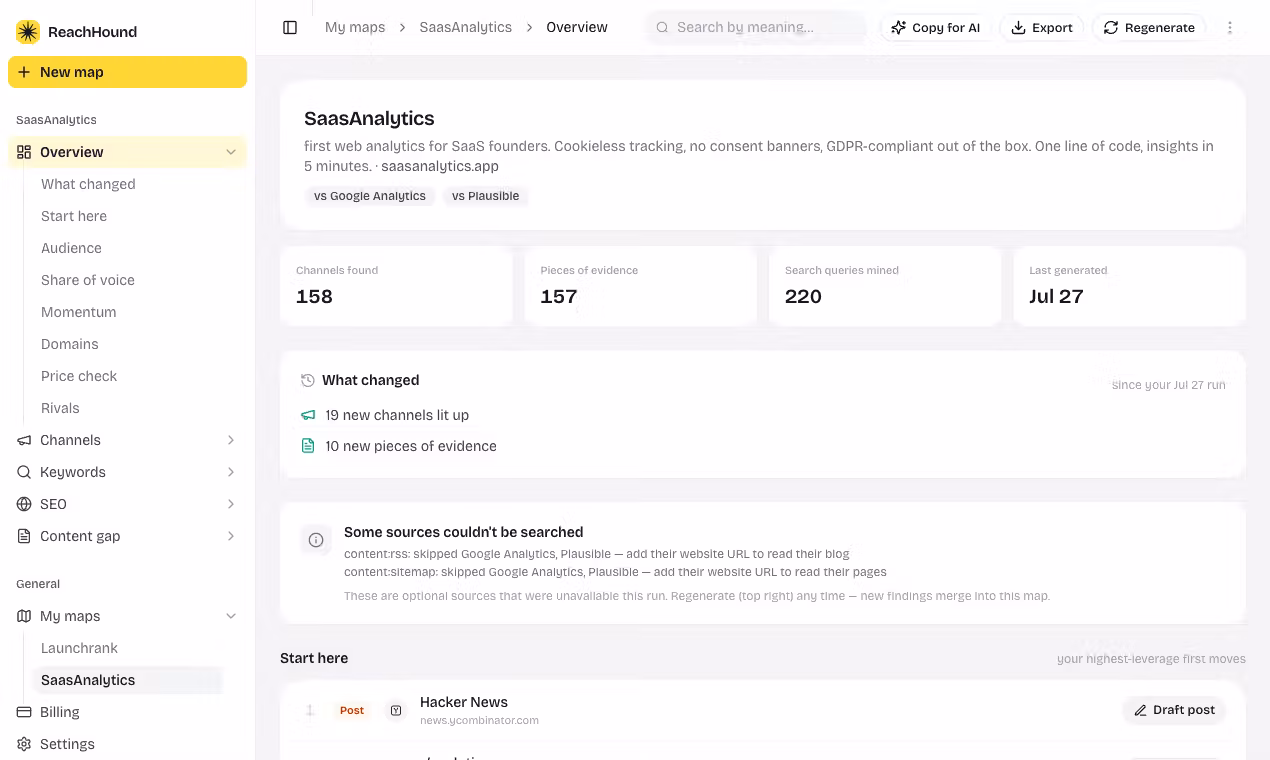Open Settings via the gear icon
Viewport: 1270px width, 760px height.
[24, 744]
